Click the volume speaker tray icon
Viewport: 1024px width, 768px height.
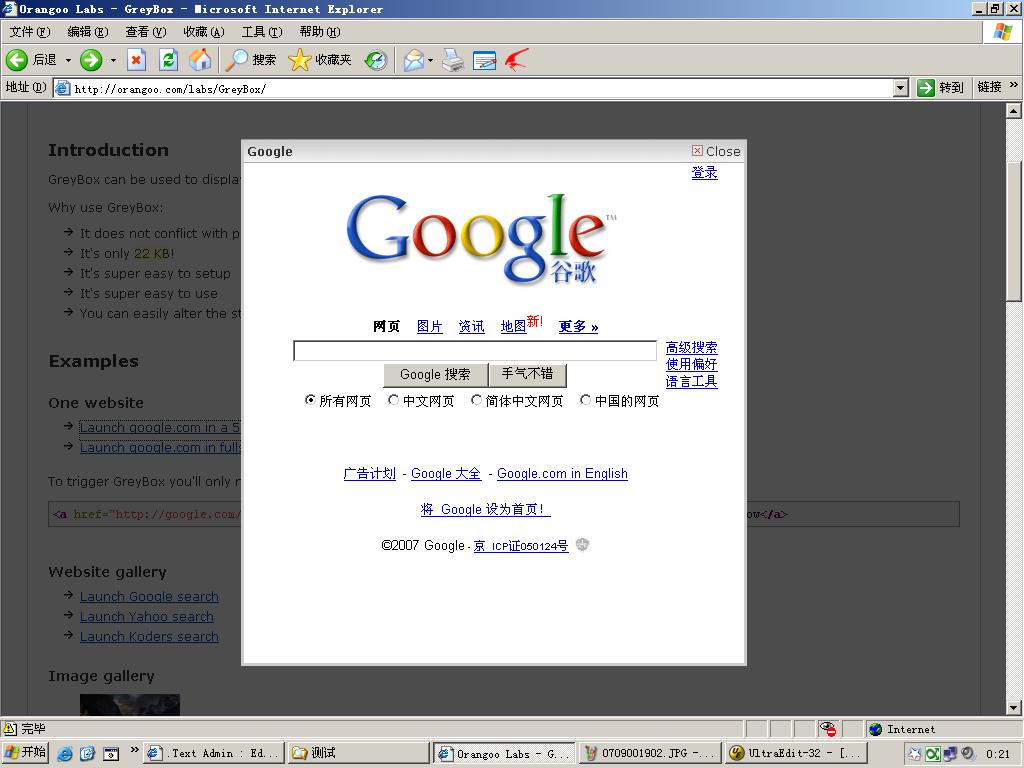point(968,754)
